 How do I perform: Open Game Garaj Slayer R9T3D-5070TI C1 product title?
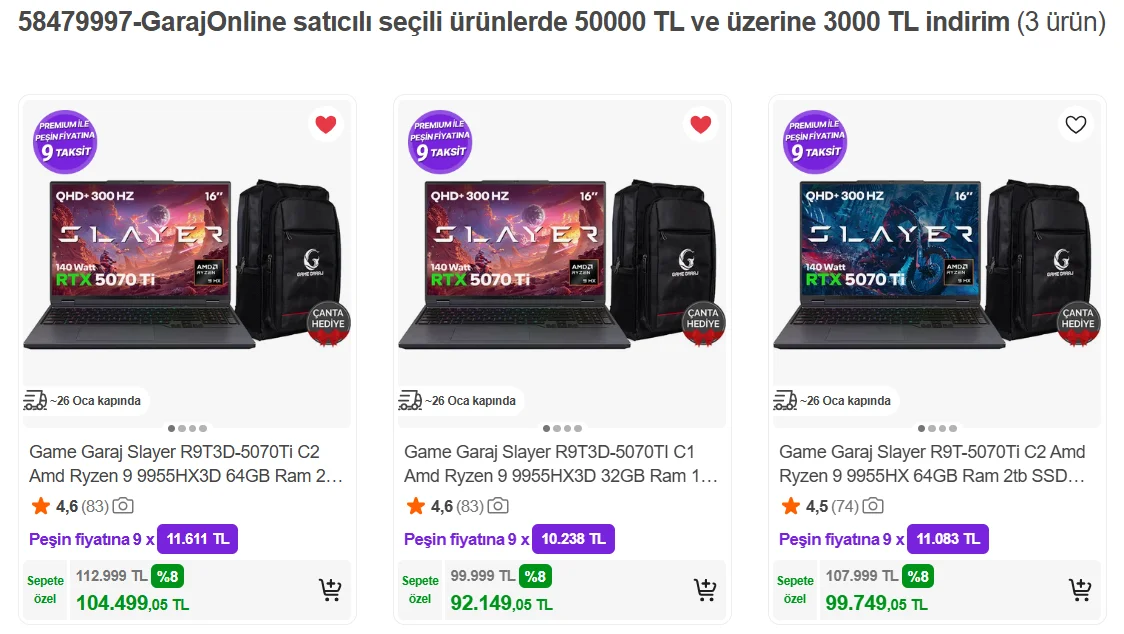coord(561,464)
